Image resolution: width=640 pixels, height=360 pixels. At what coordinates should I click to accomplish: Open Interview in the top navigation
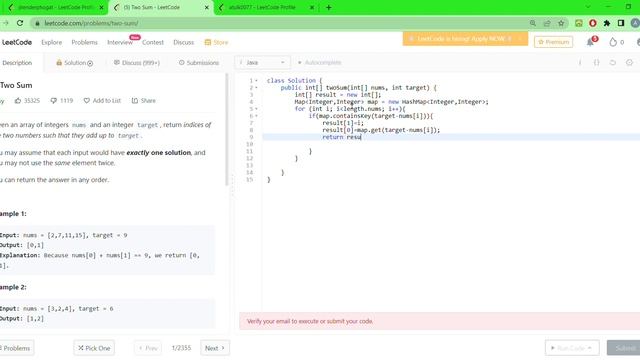click(x=120, y=42)
